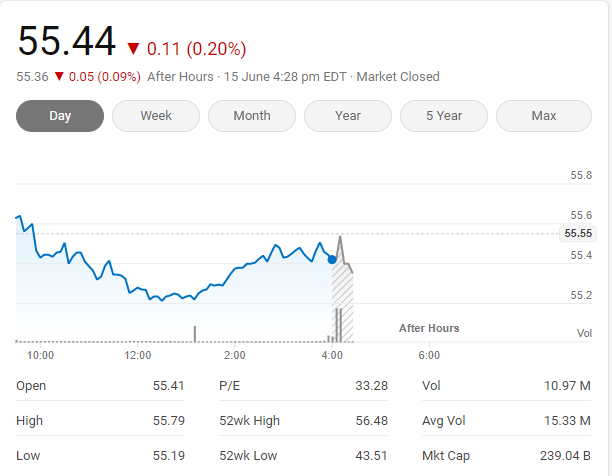
Task: Click the After Hours chart label
Action: point(429,328)
